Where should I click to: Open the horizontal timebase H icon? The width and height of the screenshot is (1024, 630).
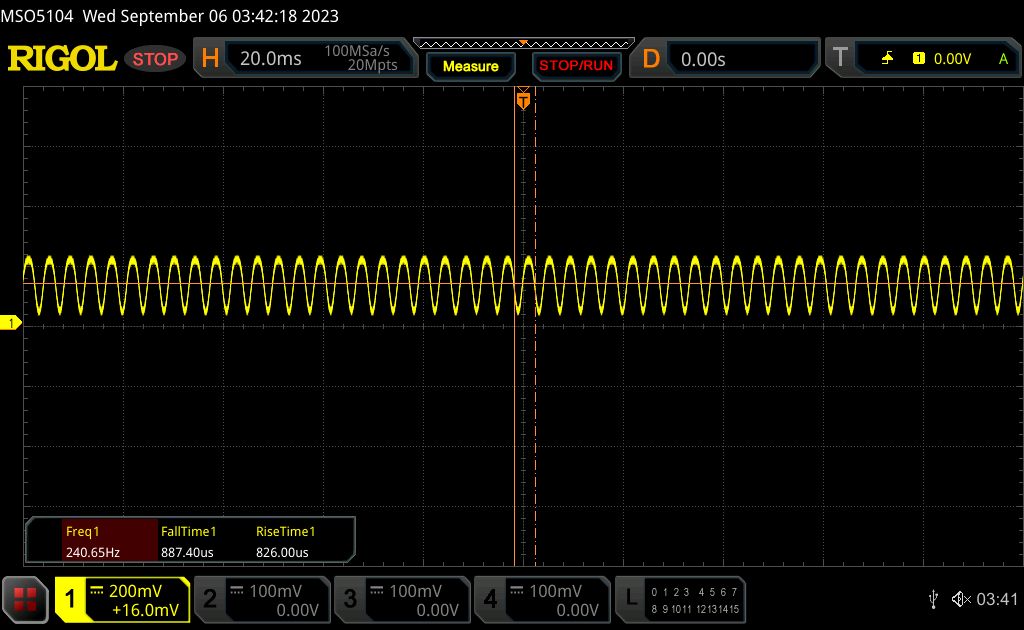pyautogui.click(x=210, y=59)
